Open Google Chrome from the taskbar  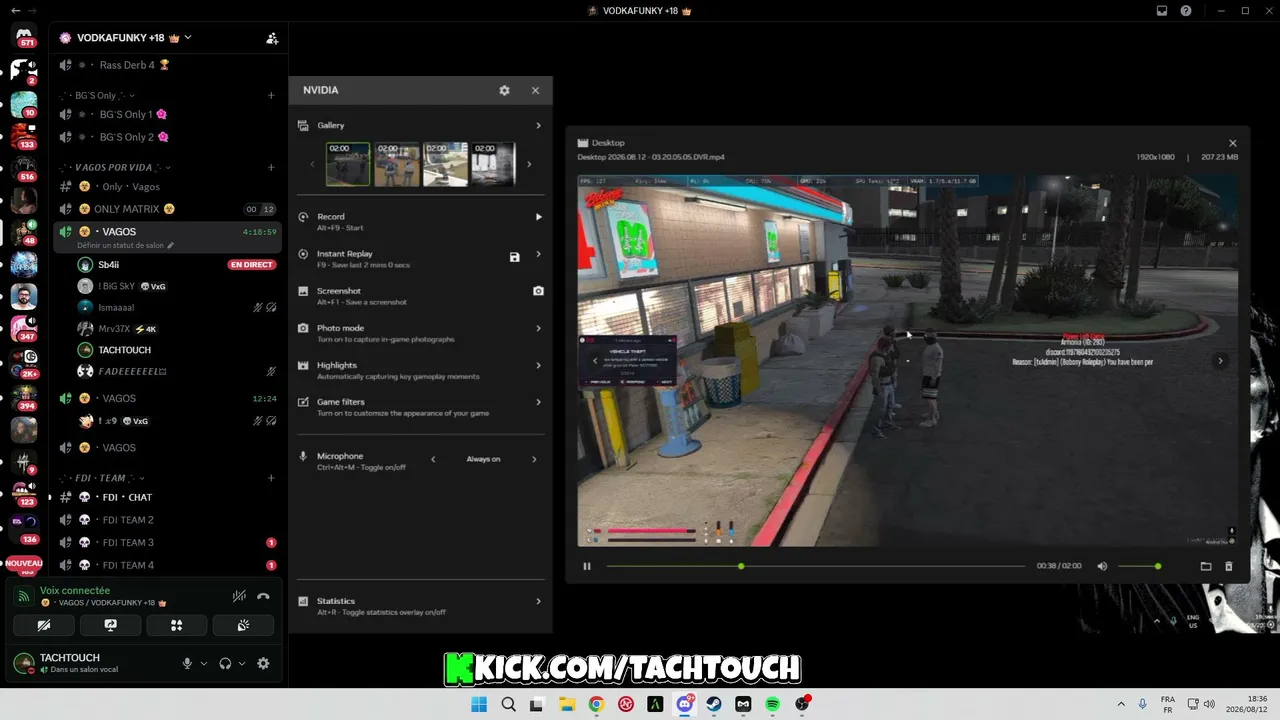tap(596, 704)
